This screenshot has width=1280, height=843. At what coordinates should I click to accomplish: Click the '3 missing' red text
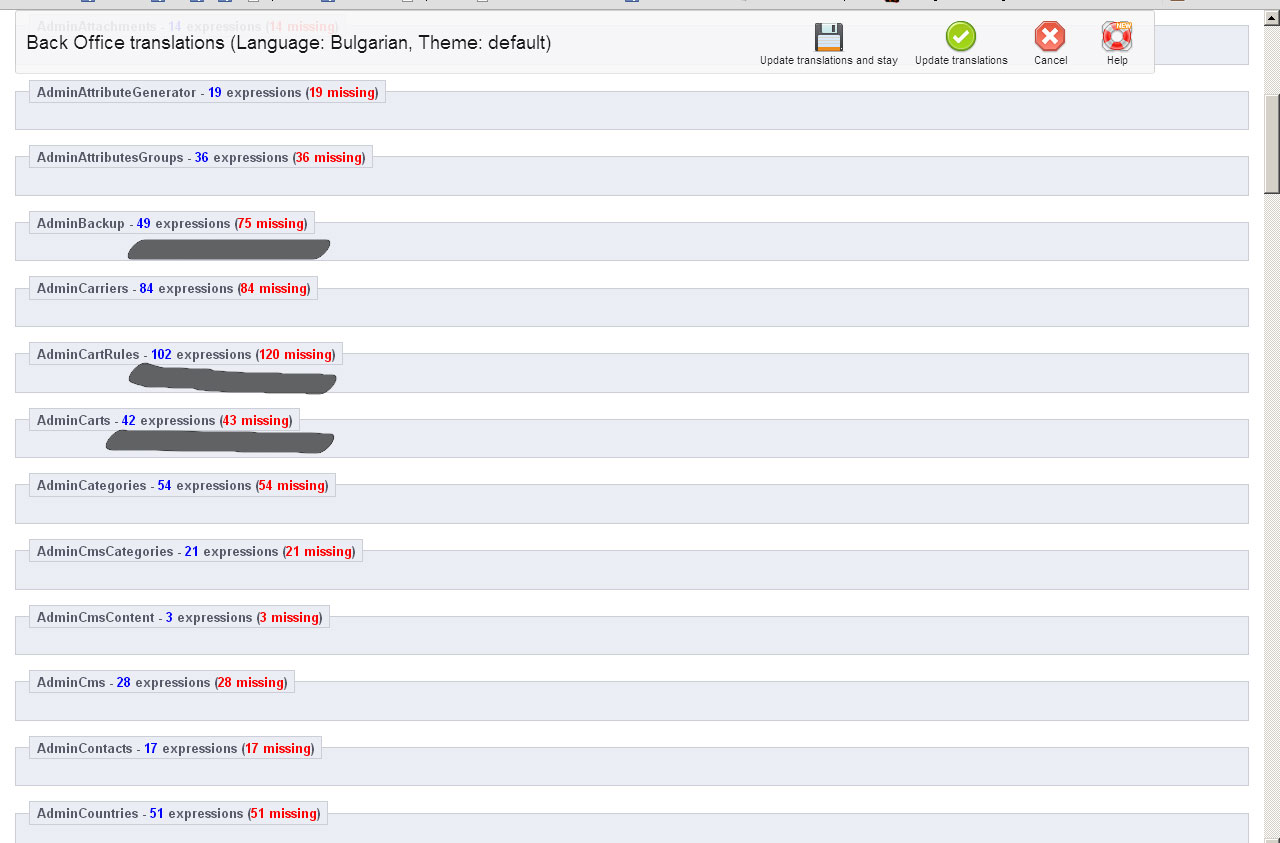click(x=289, y=617)
